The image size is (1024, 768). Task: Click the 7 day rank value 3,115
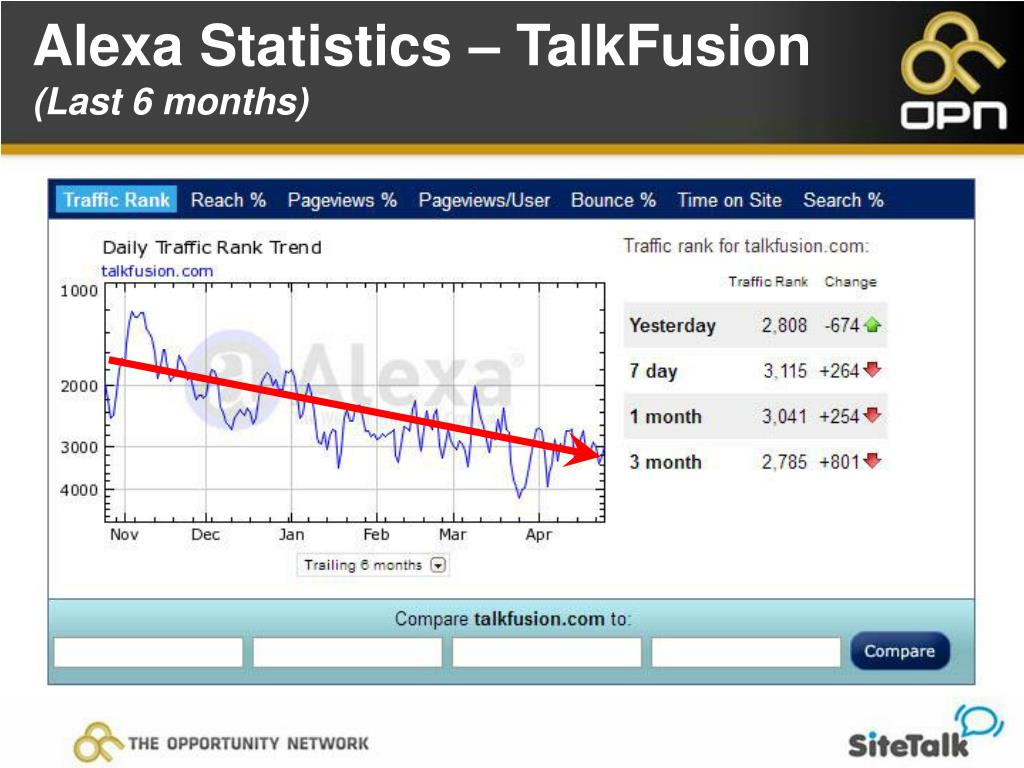click(786, 371)
